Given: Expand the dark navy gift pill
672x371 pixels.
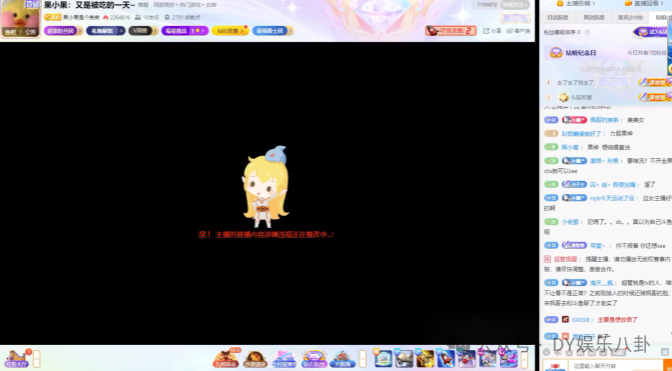Looking at the screenshot, I should 105,30.
